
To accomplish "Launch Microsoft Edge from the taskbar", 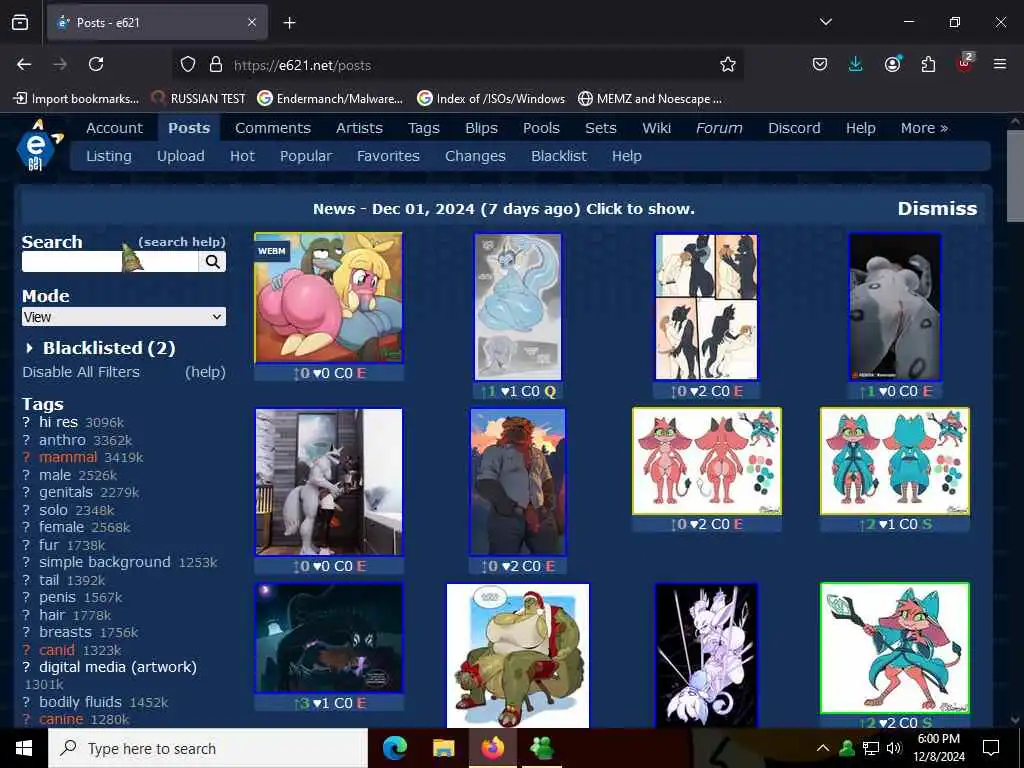I will [394, 748].
